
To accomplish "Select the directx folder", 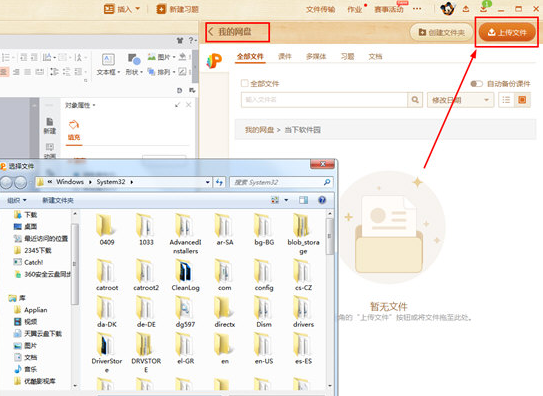I will coord(224,312).
